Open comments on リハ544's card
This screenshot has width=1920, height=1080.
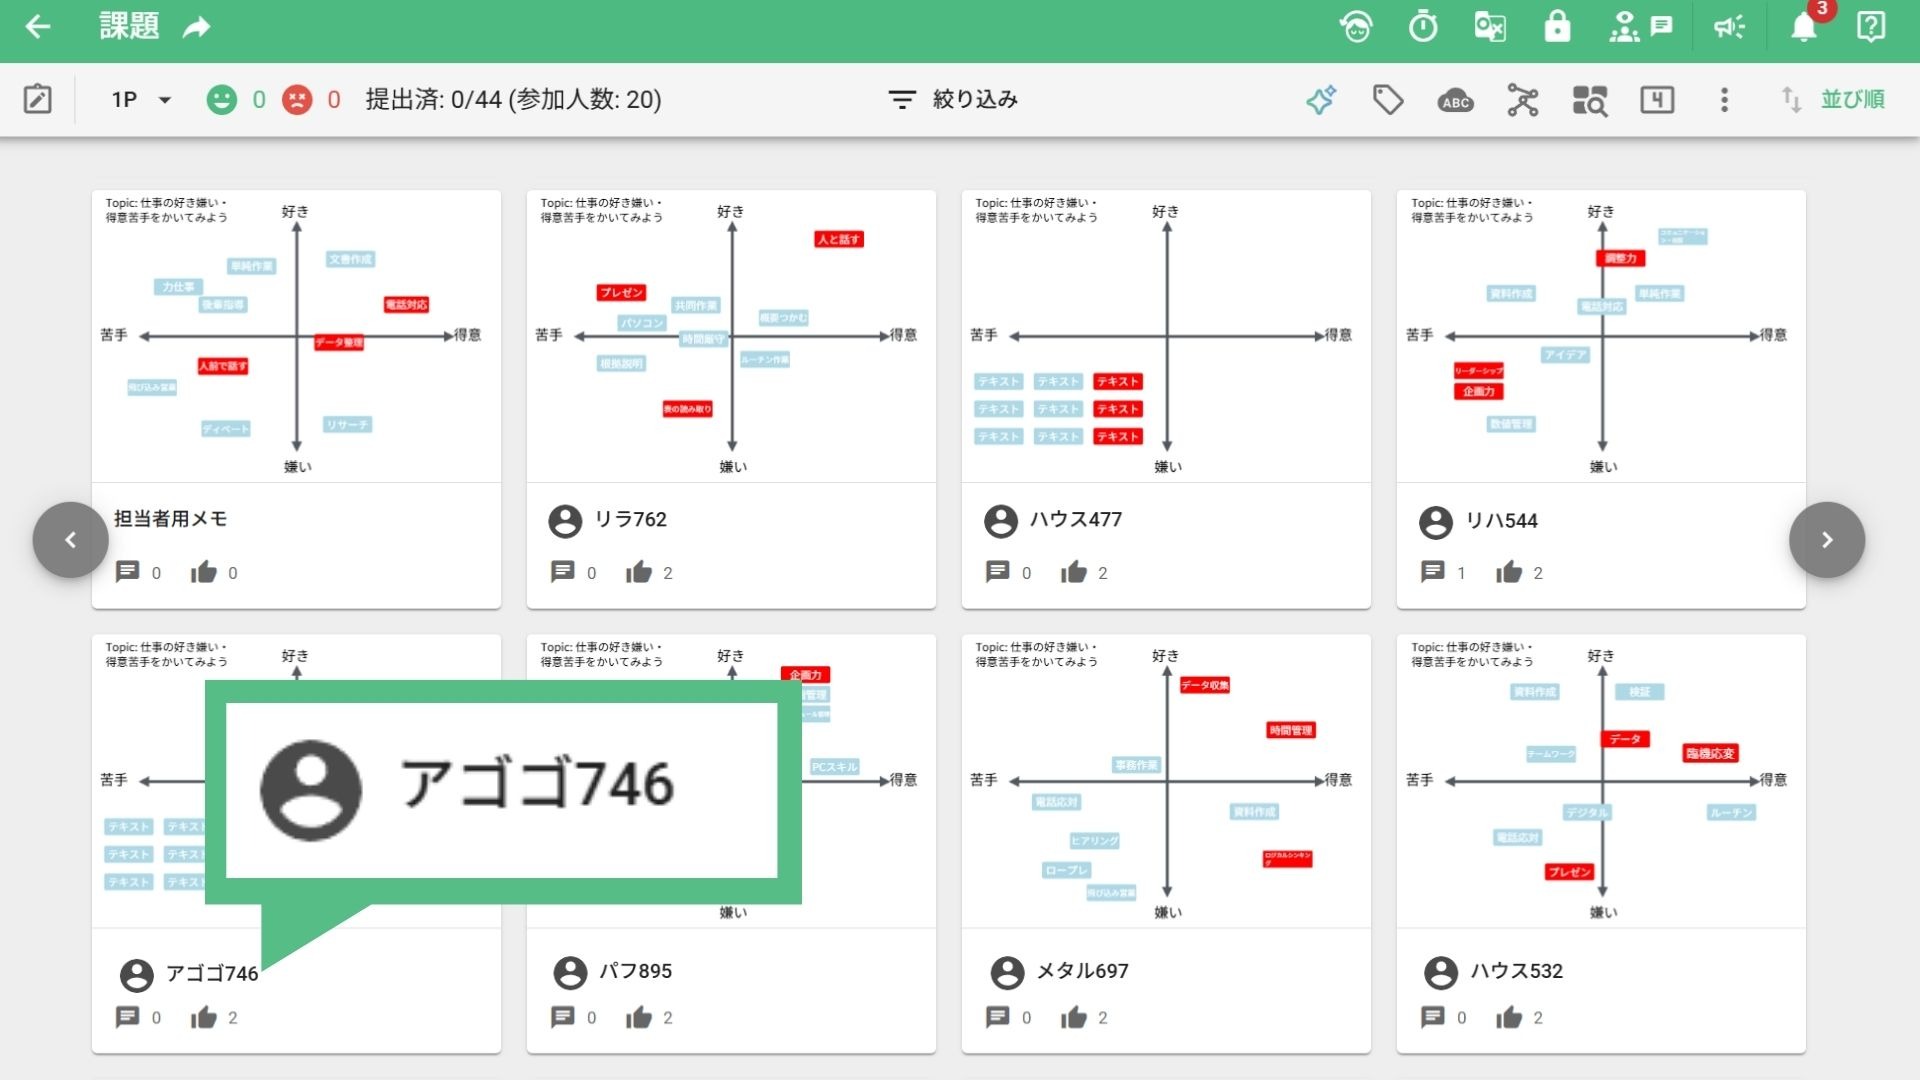1433,572
